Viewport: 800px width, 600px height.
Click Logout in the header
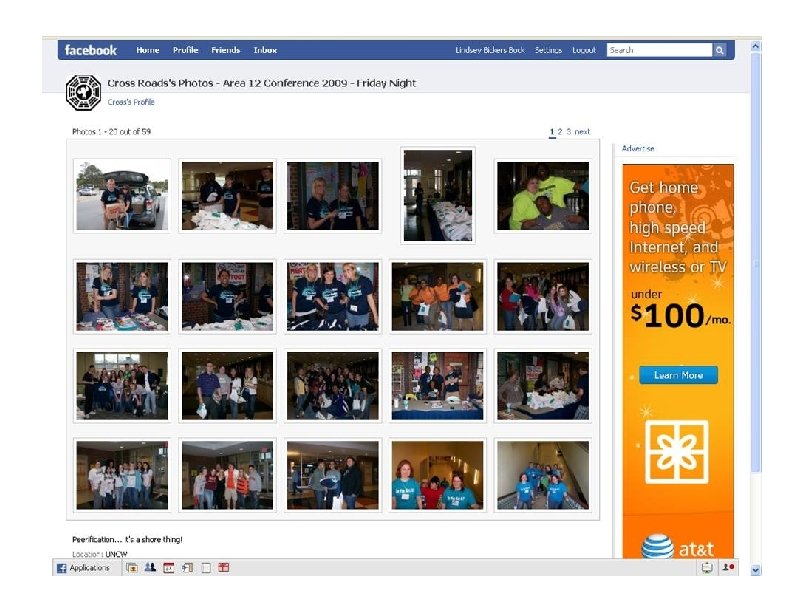[x=584, y=50]
